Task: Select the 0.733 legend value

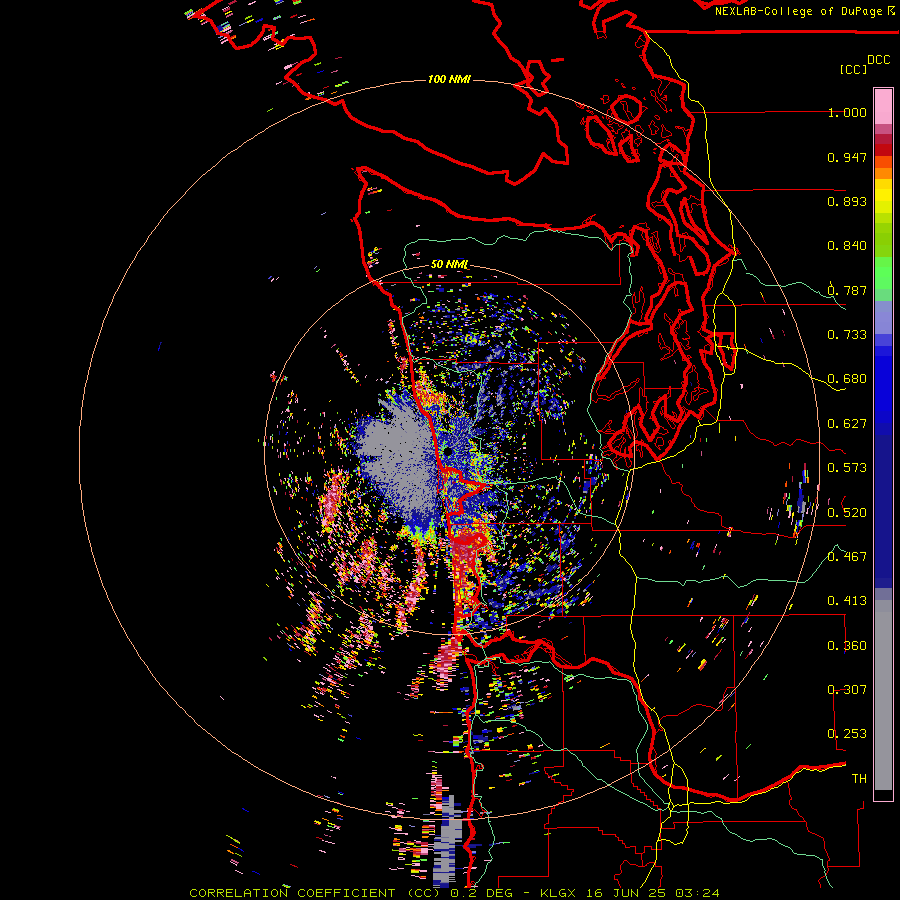Action: tap(847, 335)
